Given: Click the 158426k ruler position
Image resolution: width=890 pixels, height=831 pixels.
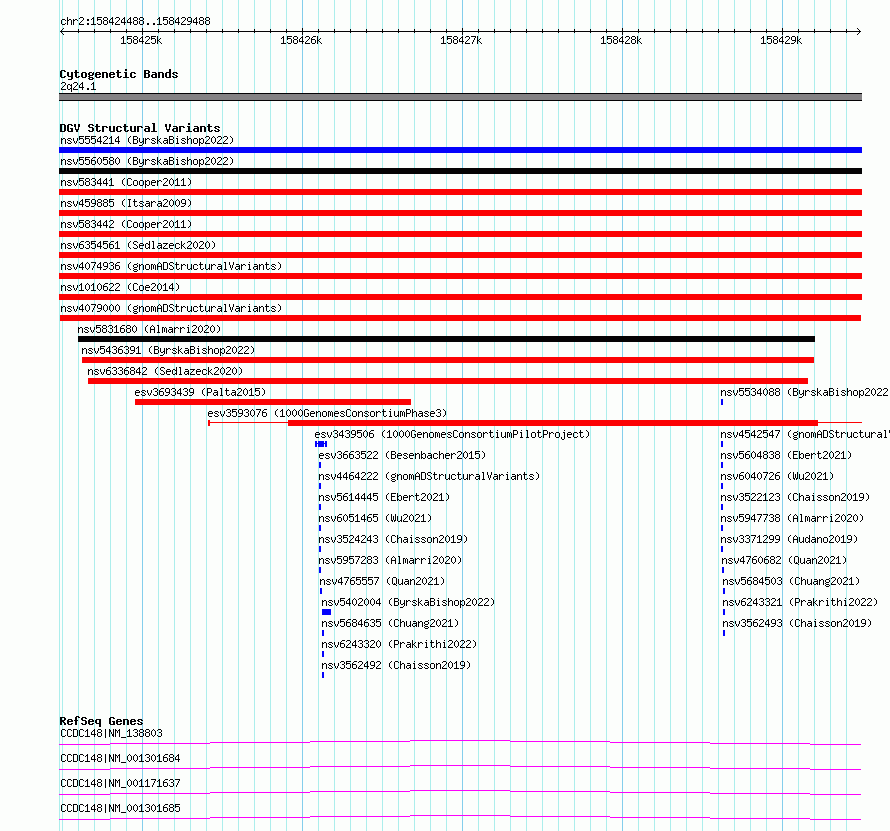Looking at the screenshot, I should [301, 40].
